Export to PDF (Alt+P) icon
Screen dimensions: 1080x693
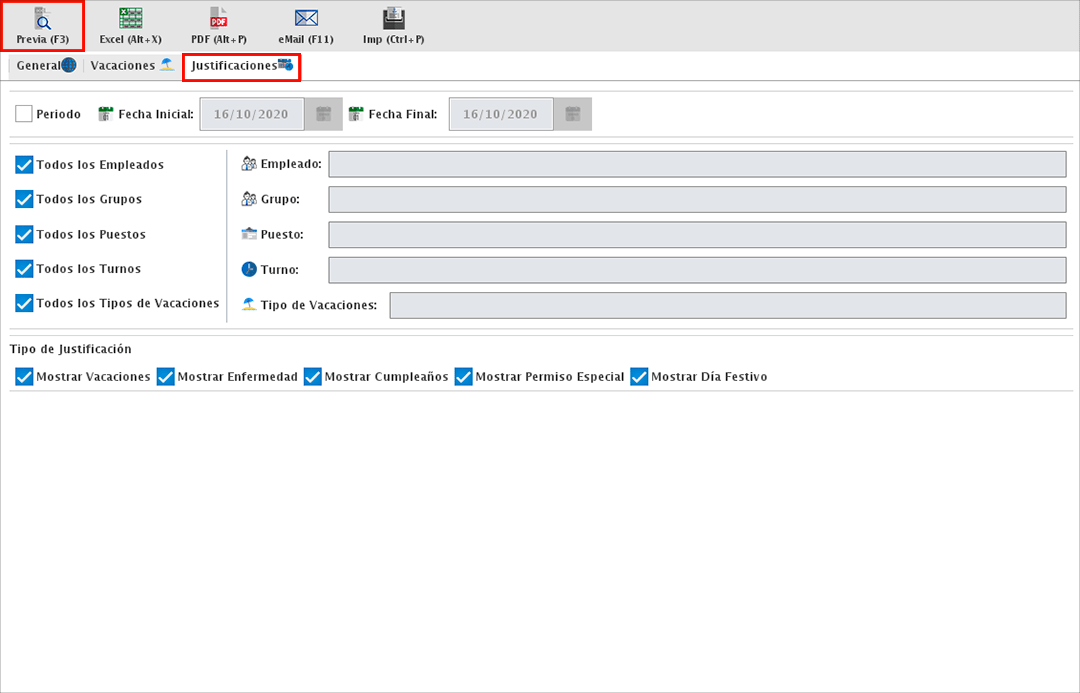(219, 19)
